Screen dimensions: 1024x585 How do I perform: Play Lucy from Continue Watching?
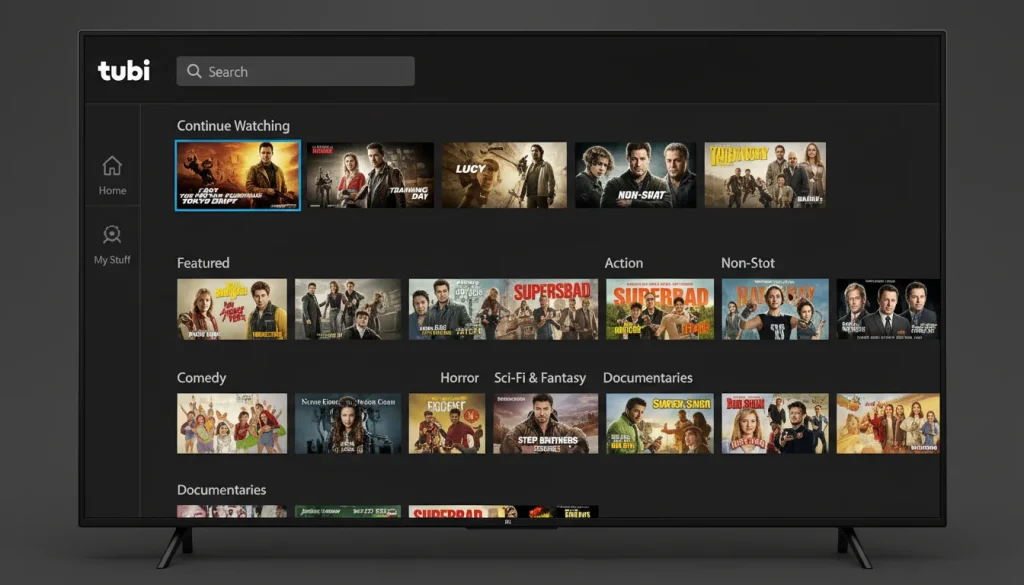tap(504, 175)
